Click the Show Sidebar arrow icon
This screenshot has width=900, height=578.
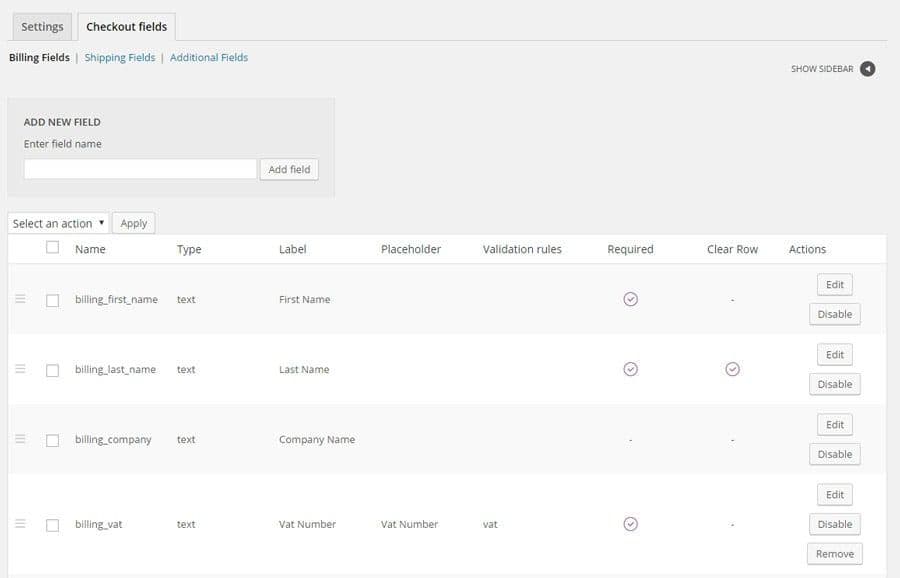click(867, 69)
